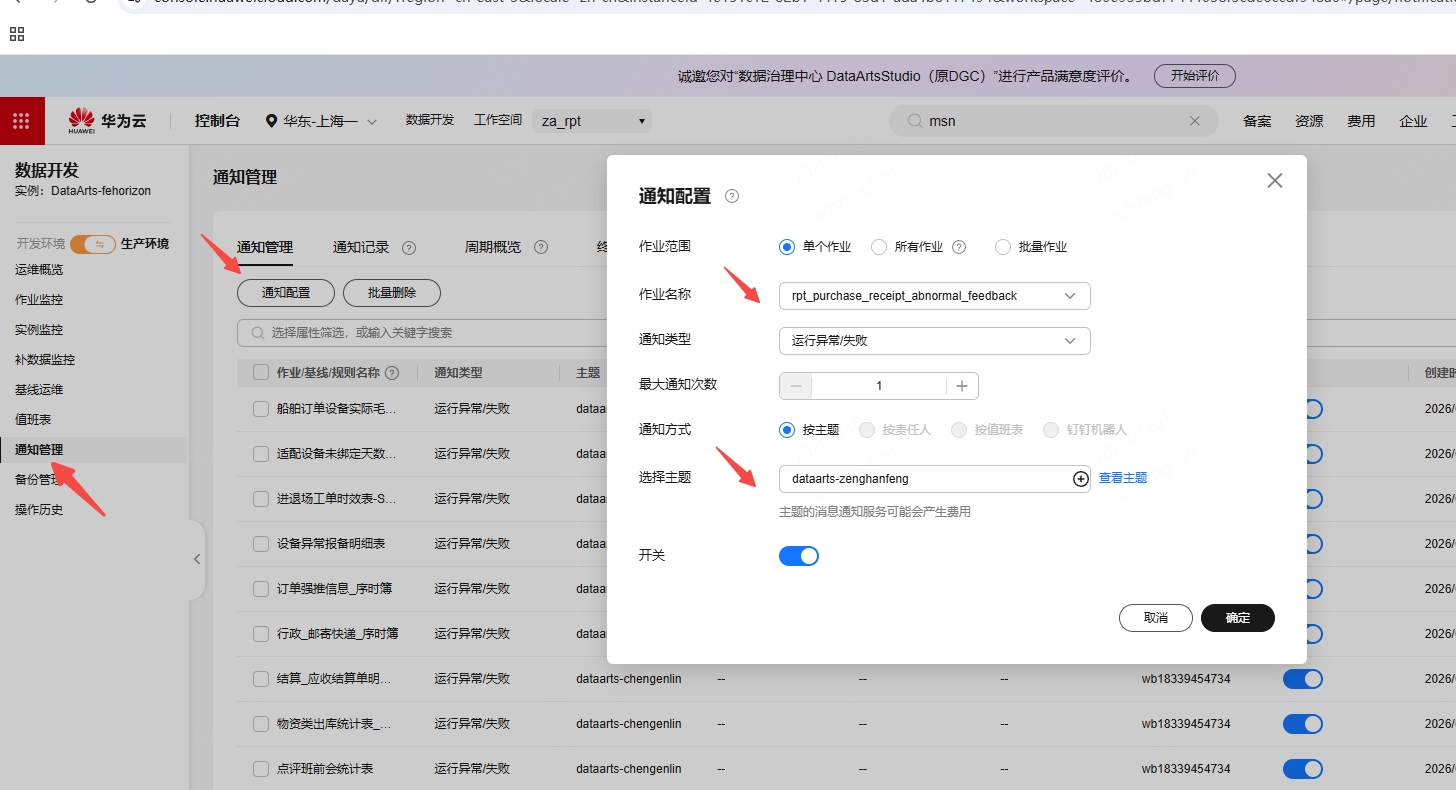The height and width of the screenshot is (790, 1456).
Task: Click the Huawei Cloud logo
Action: pyautogui.click(x=107, y=121)
